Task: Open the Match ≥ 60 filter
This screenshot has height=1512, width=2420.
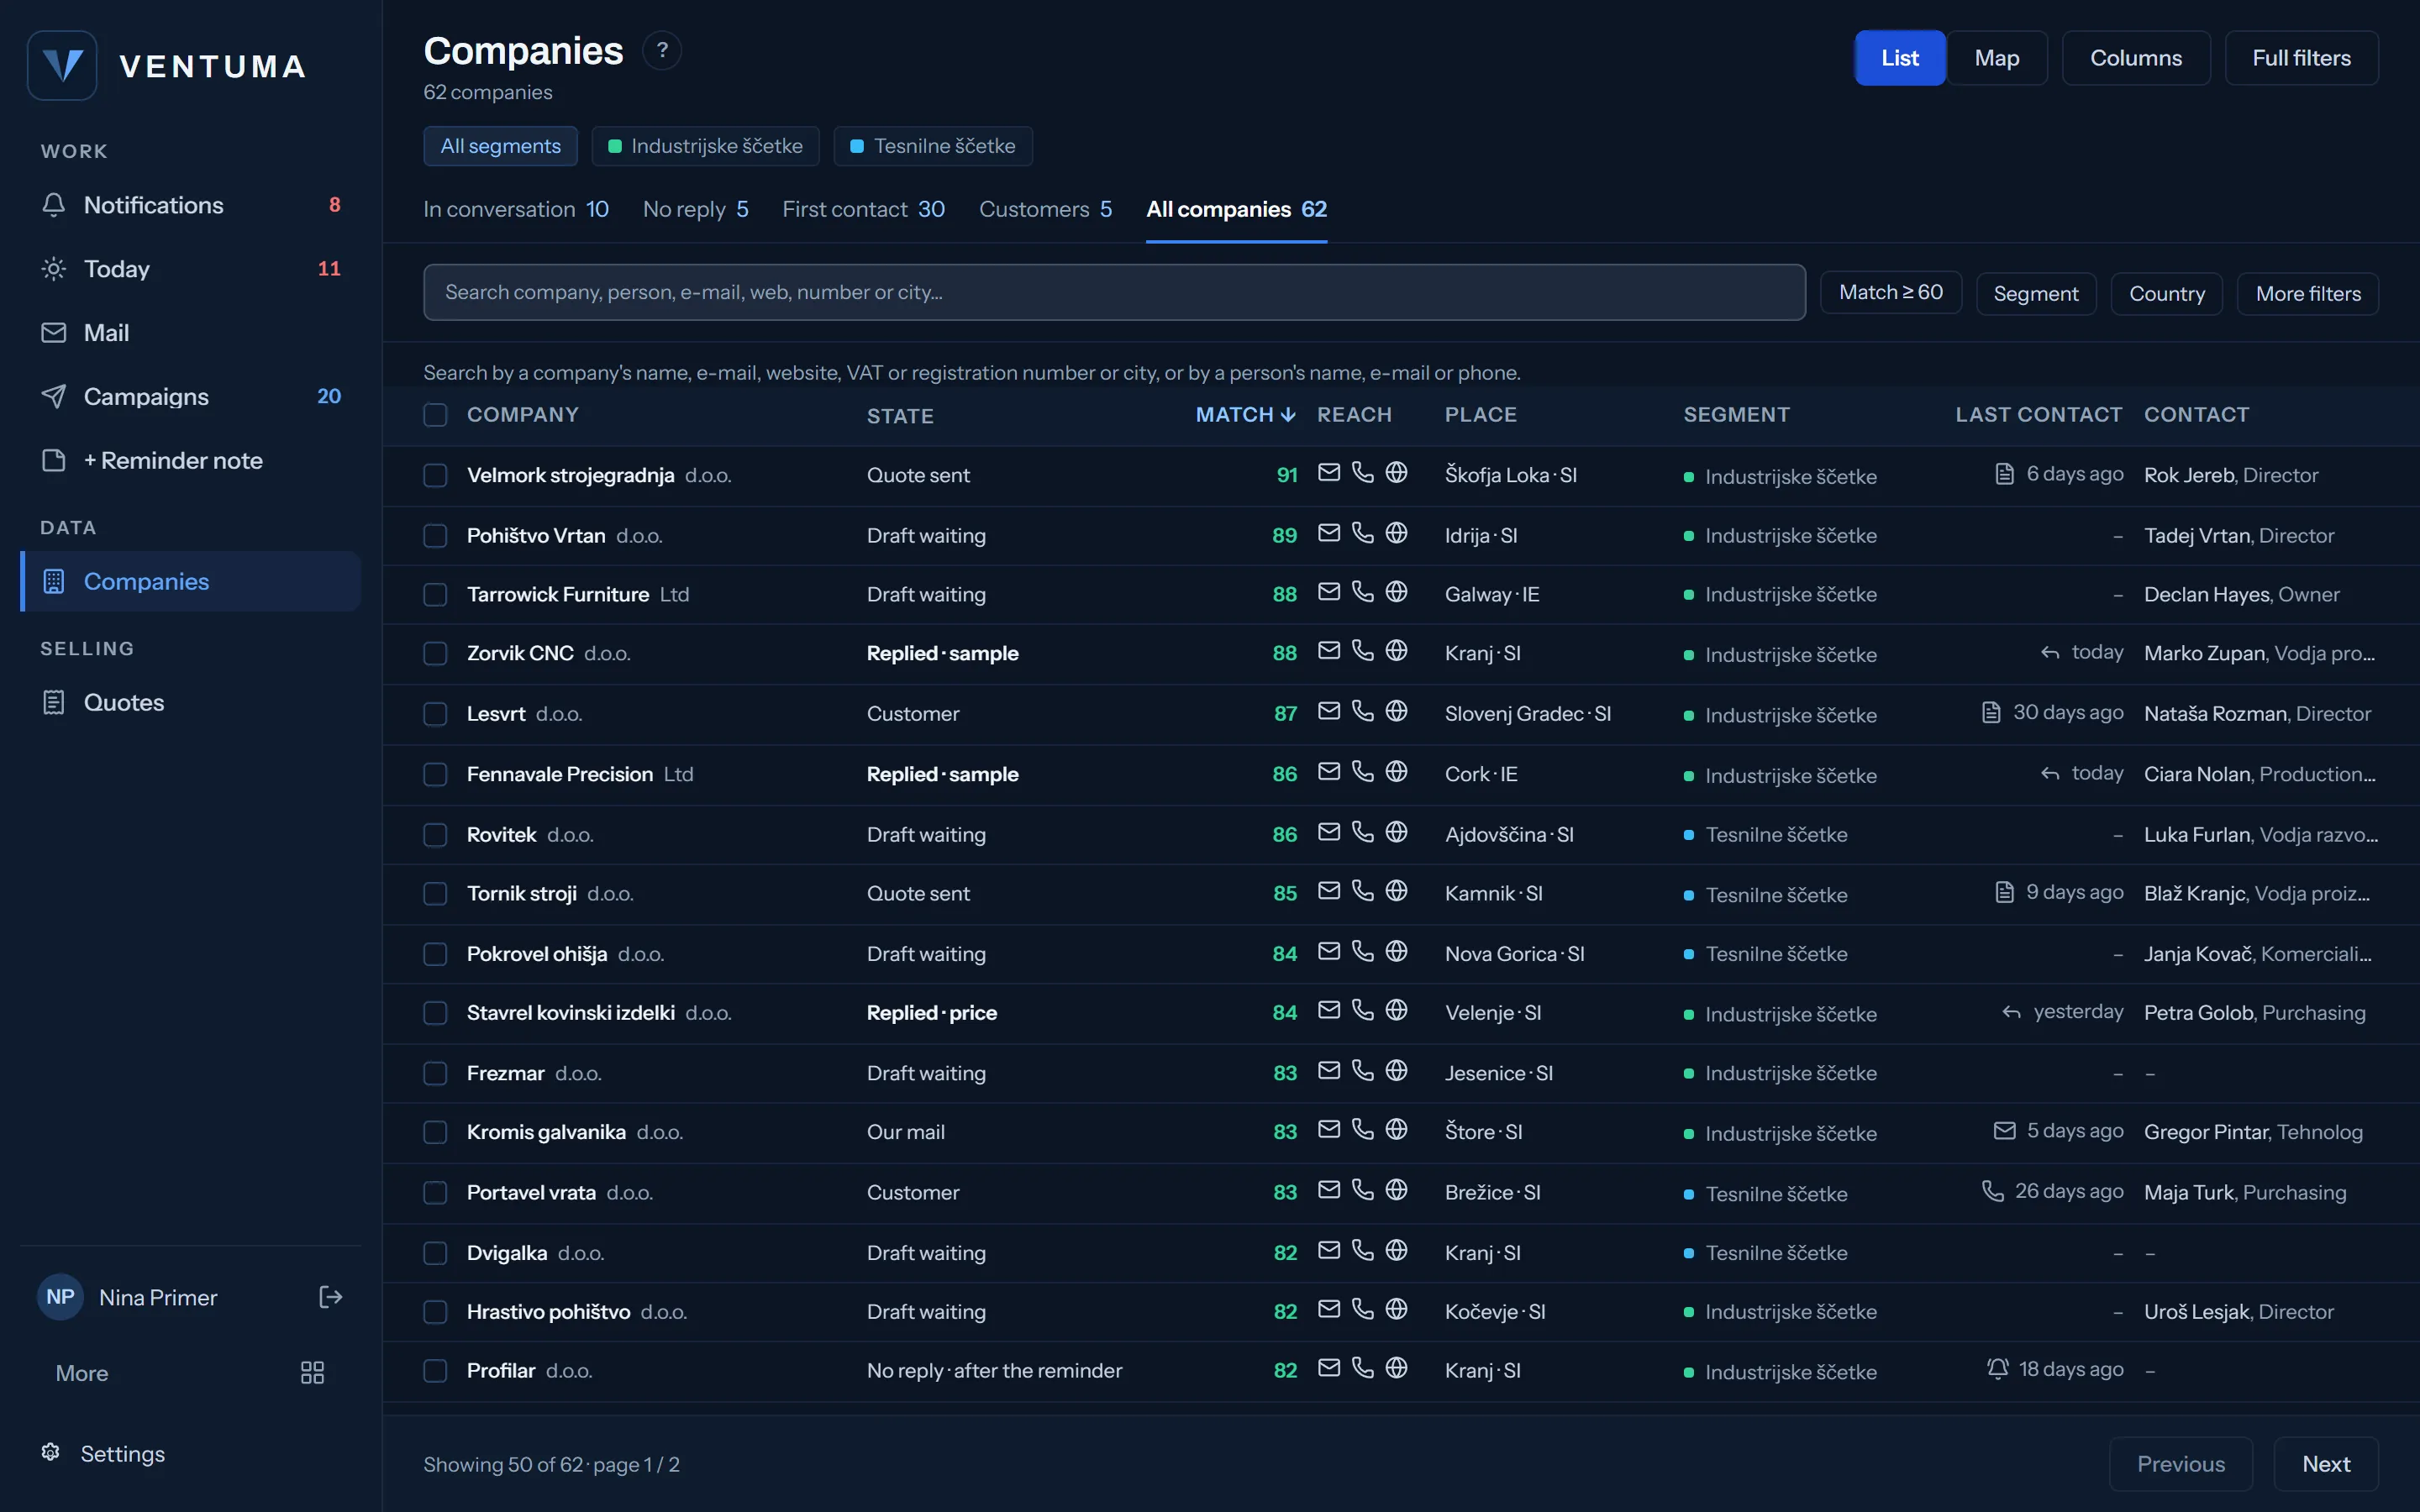Action: 1890,293
